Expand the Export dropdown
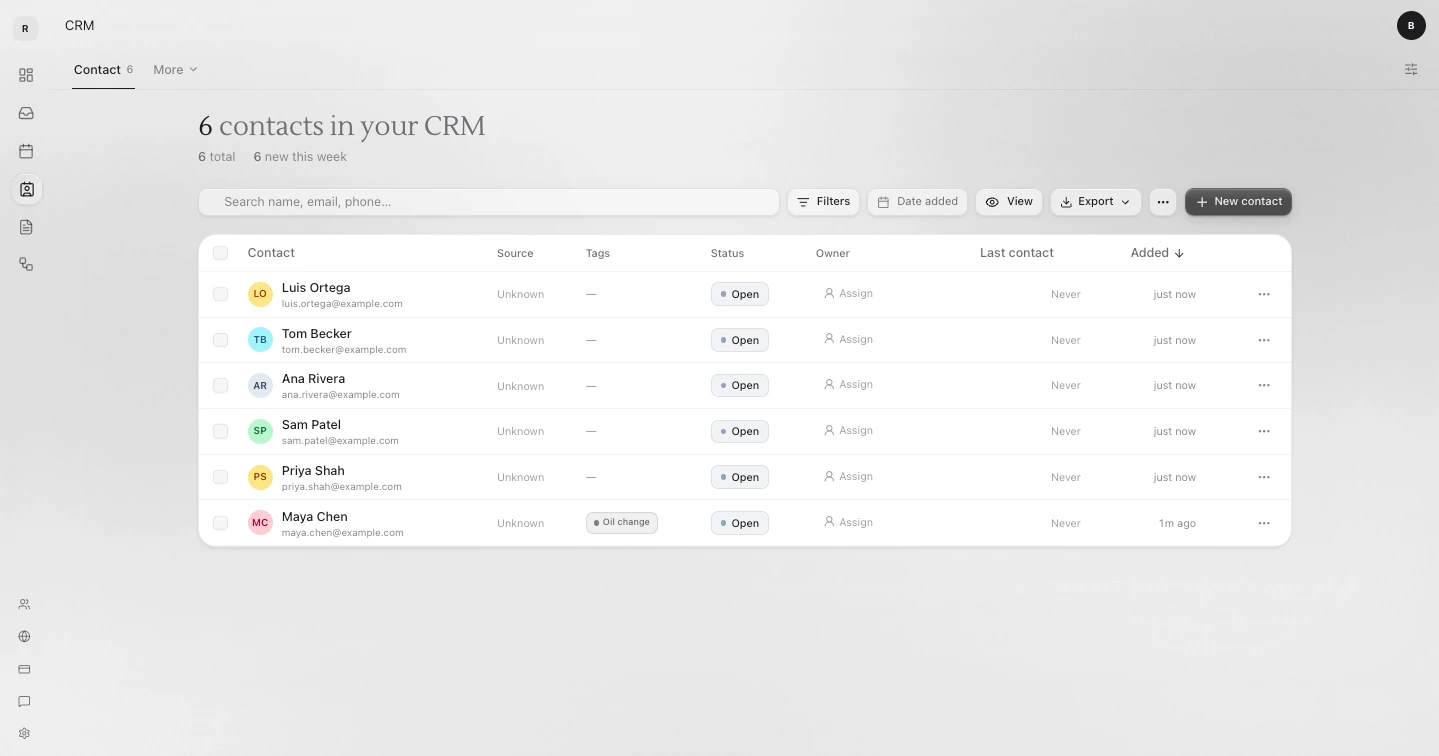Viewport: 1439px width, 756px height. pos(1096,202)
